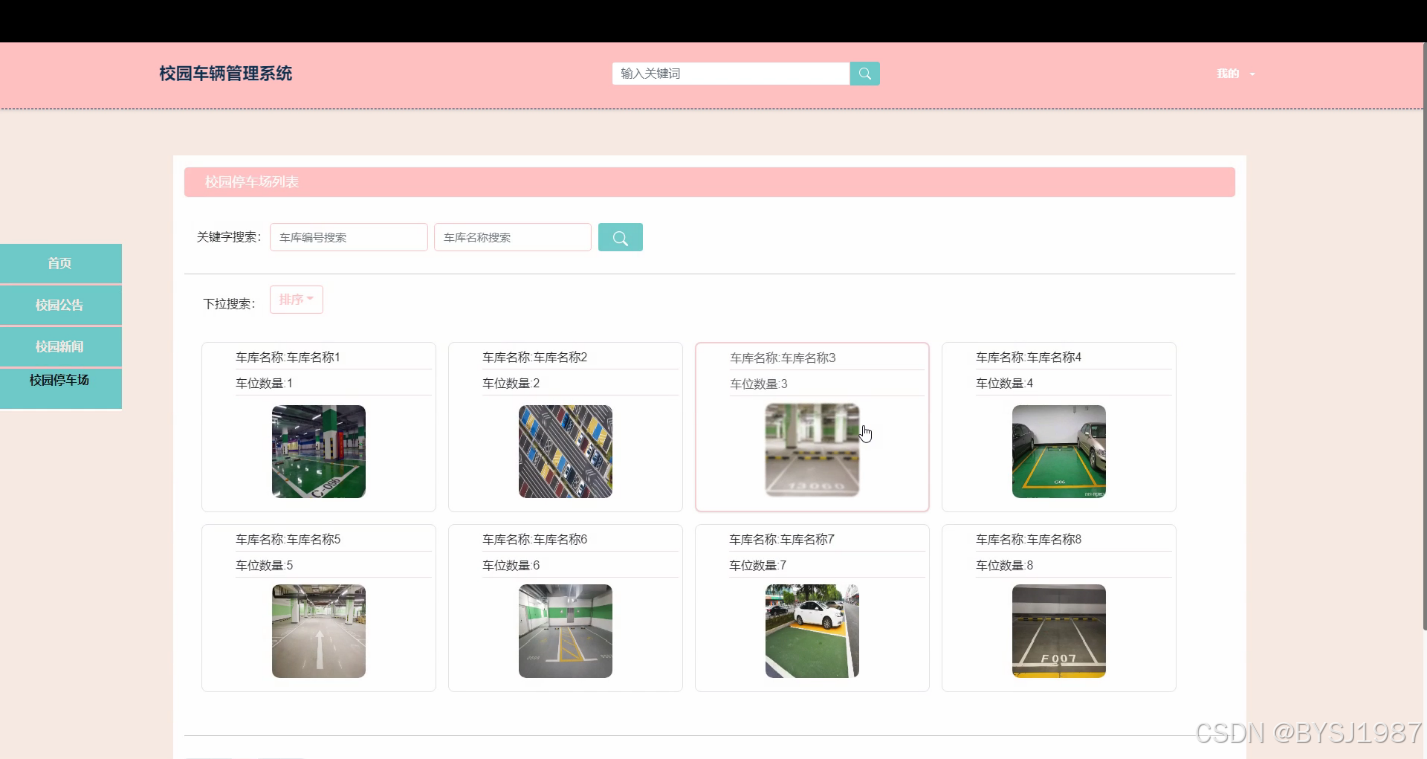Click text 车库名称:车库名称3
Viewport: 1427px width, 759px height.
pyautogui.click(x=782, y=357)
